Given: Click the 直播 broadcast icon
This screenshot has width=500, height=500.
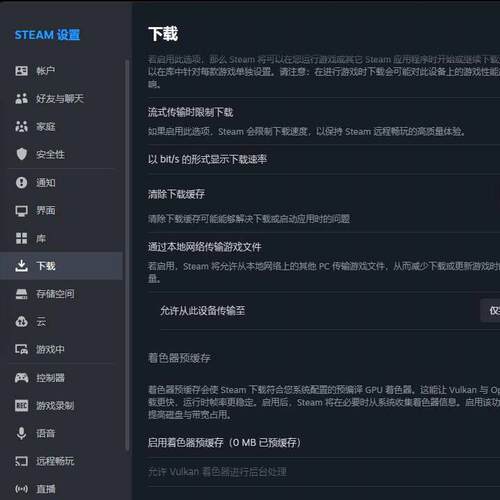Looking at the screenshot, I should pyautogui.click(x=21, y=489).
